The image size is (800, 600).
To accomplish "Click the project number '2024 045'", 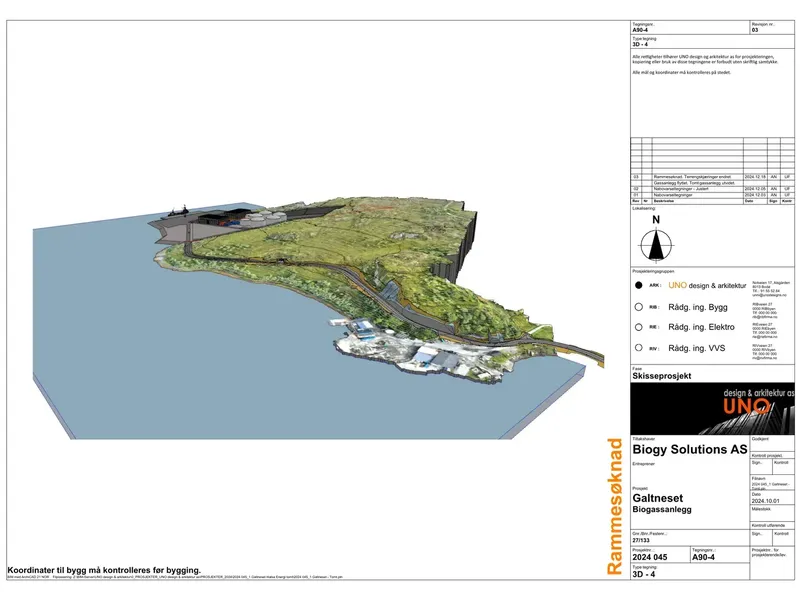I will [x=649, y=557].
